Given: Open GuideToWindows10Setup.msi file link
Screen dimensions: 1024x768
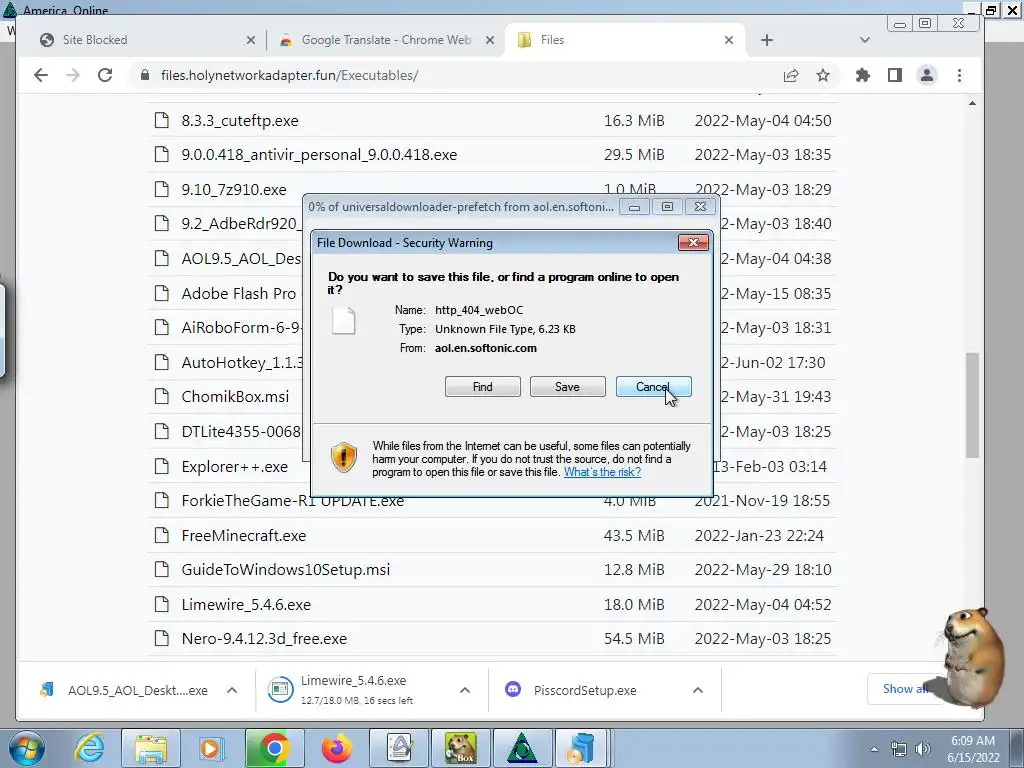Looking at the screenshot, I should click(285, 569).
